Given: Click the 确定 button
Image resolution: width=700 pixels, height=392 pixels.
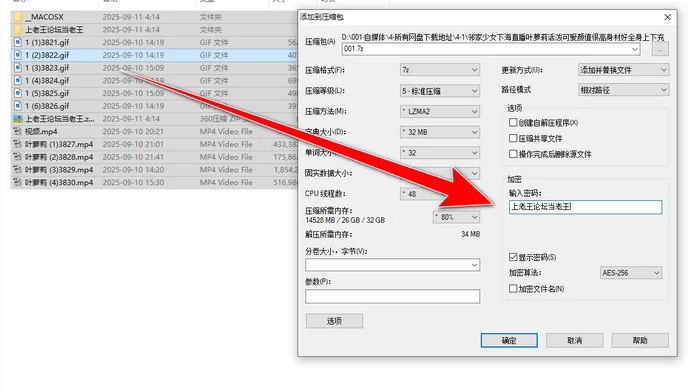Looking at the screenshot, I should click(x=509, y=340).
